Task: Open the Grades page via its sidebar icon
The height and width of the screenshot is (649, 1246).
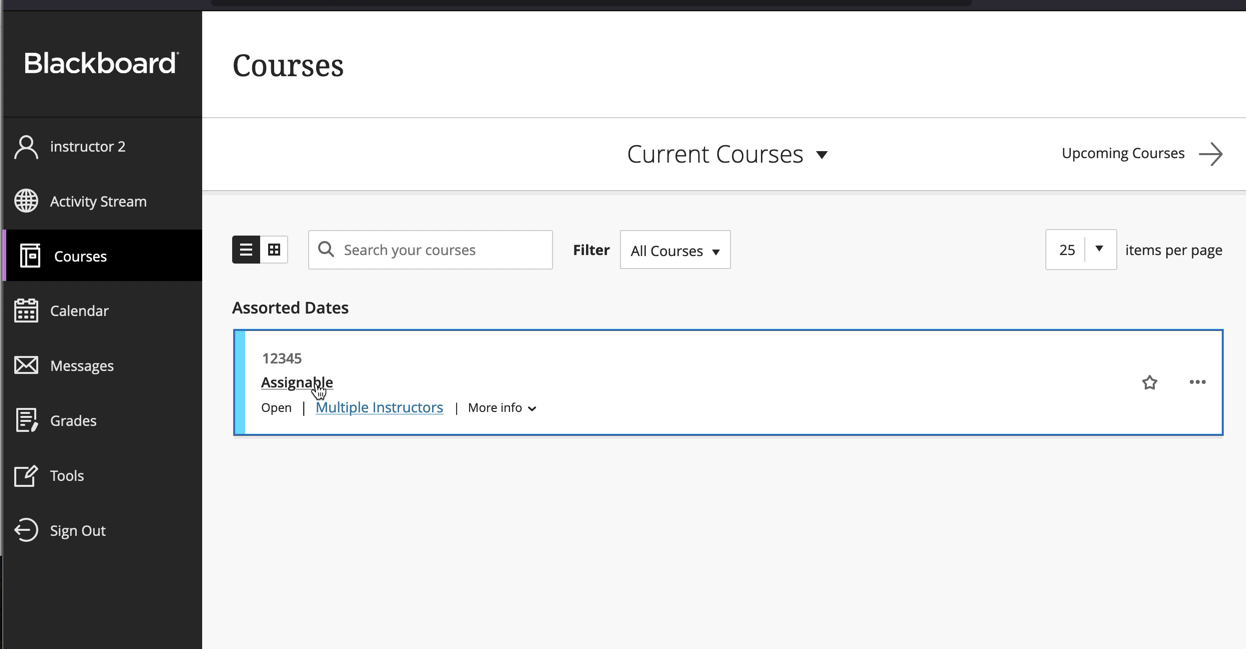Action: point(26,420)
